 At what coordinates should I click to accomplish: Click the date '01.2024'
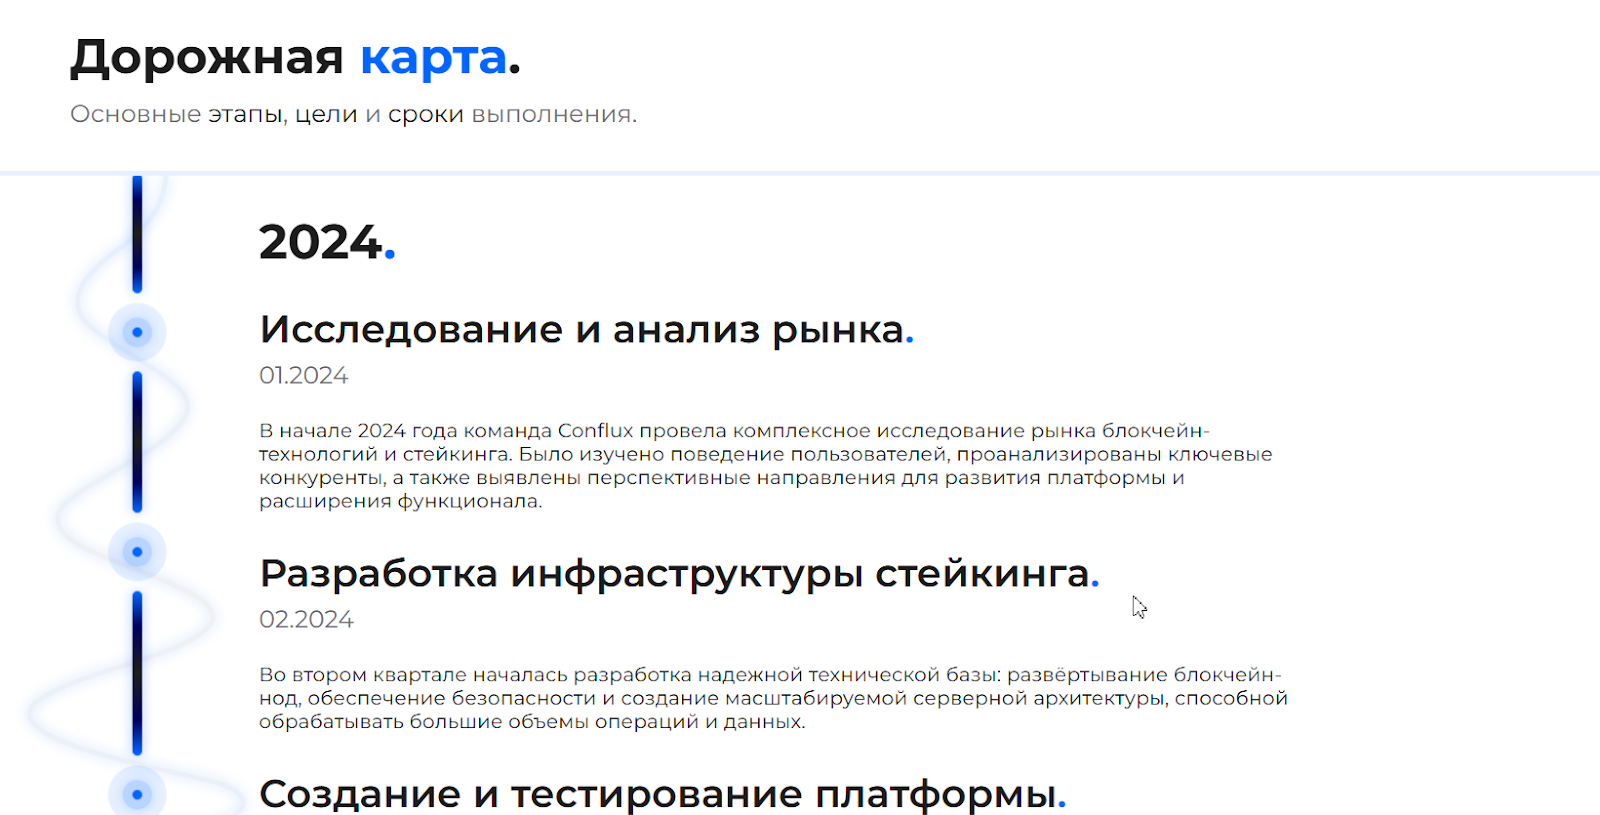tap(303, 376)
